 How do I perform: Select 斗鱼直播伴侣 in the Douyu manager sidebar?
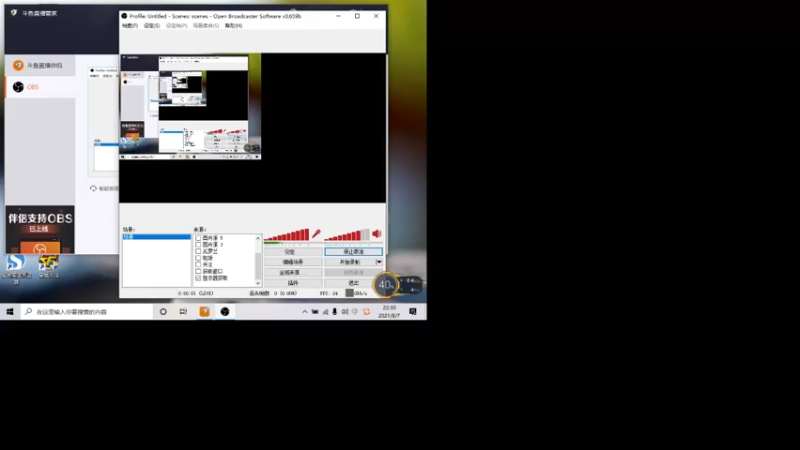(40, 65)
